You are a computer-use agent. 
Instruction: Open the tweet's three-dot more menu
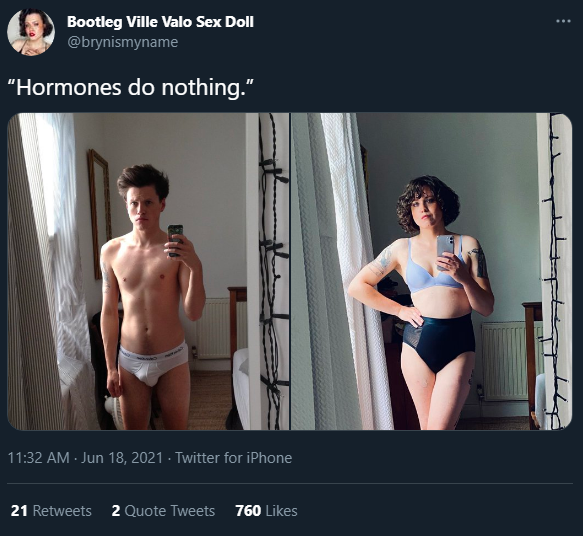pyautogui.click(x=563, y=21)
